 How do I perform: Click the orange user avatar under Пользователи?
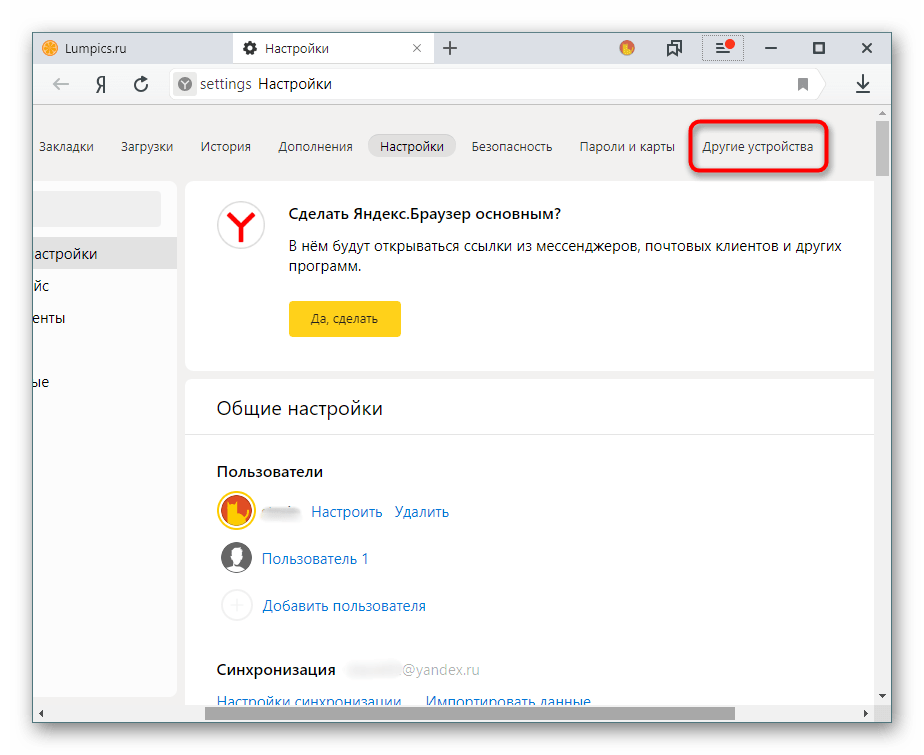236,510
